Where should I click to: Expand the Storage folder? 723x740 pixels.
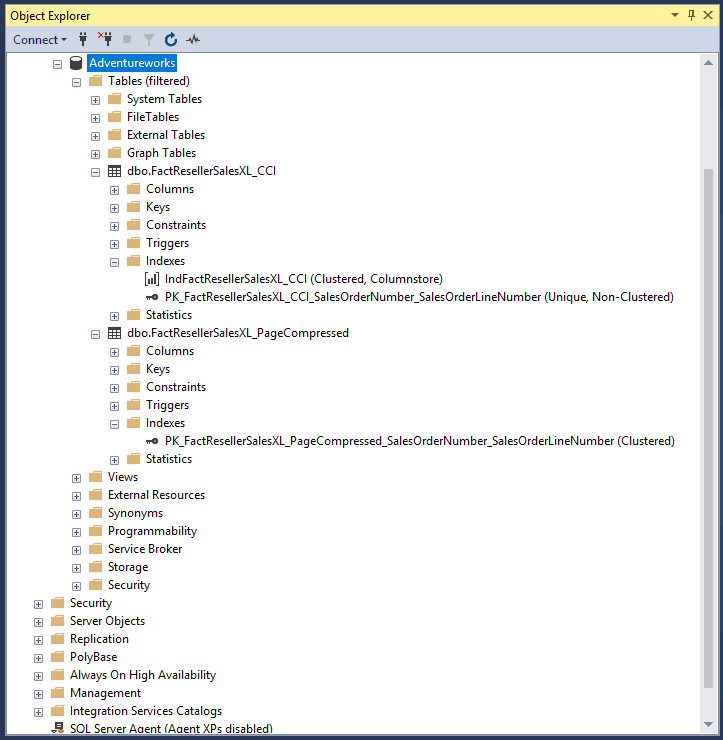pos(76,568)
